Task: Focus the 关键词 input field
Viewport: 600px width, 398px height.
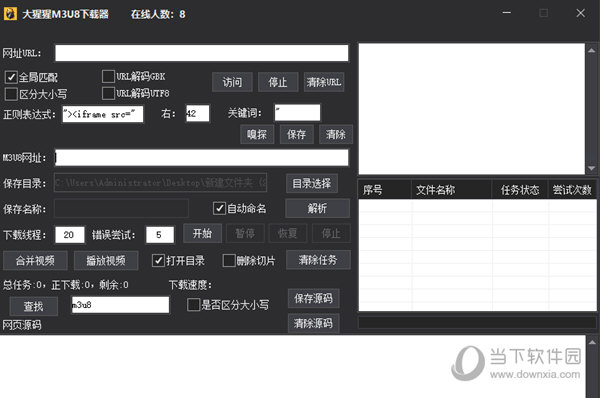Action: [x=297, y=113]
